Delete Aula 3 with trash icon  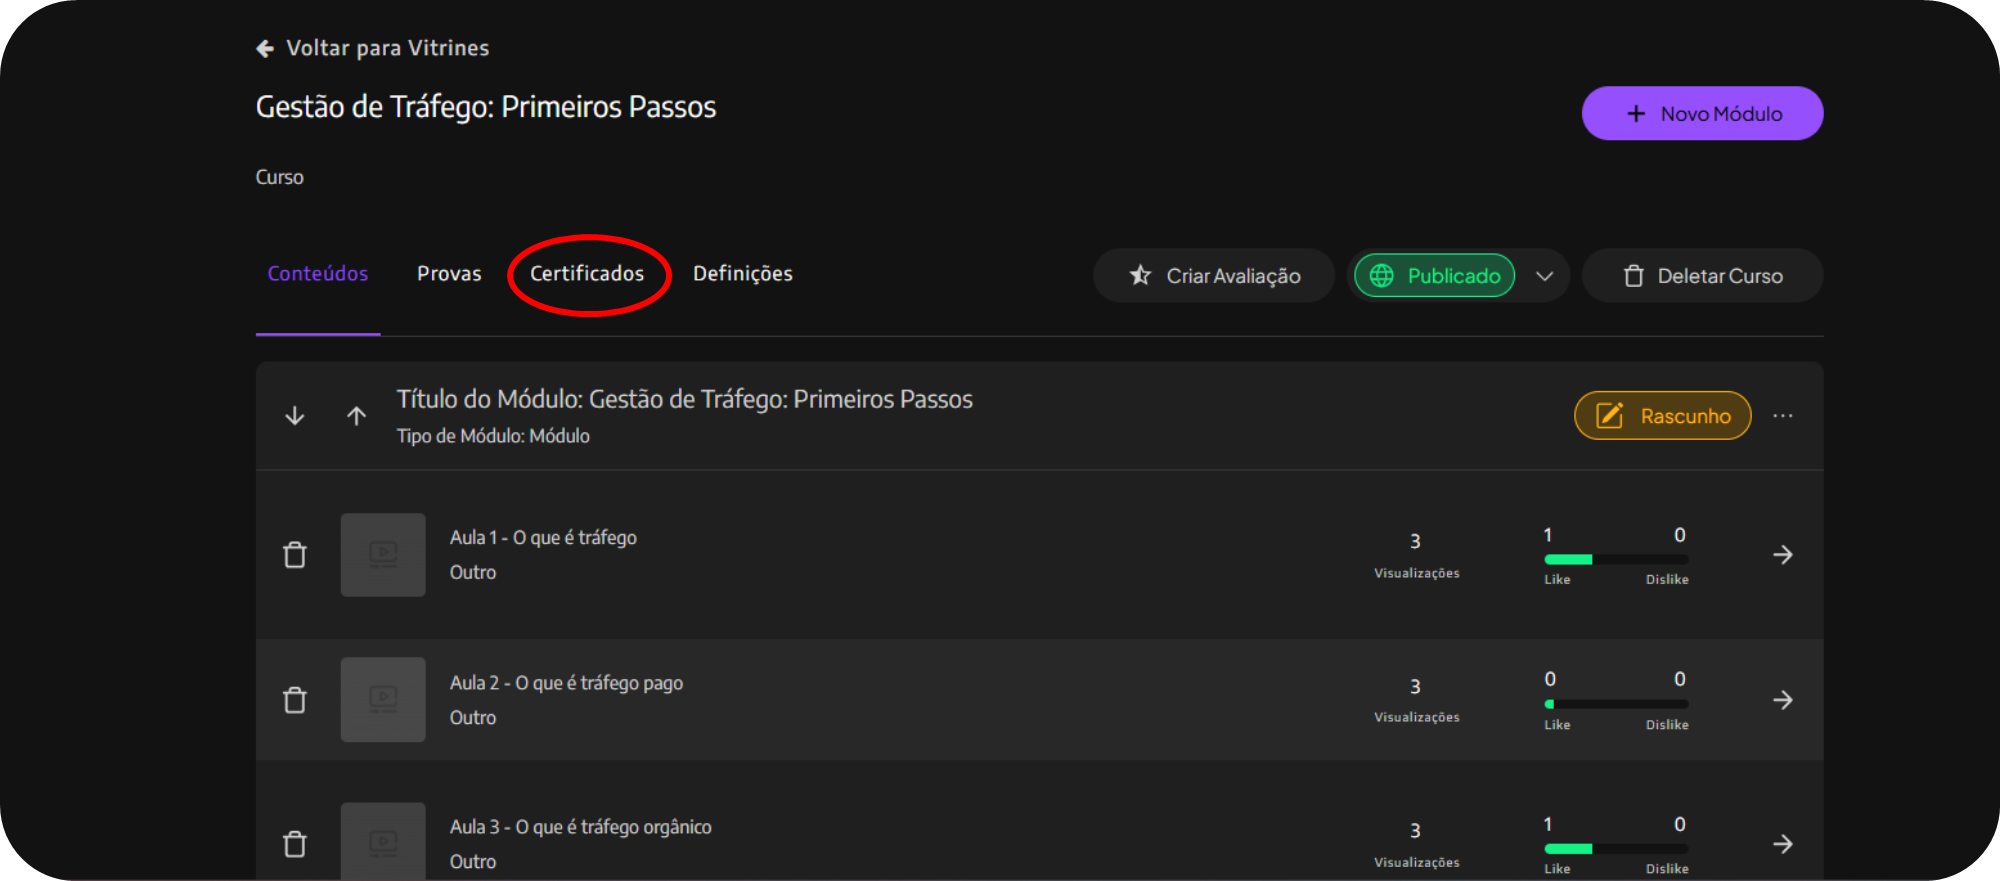[295, 844]
